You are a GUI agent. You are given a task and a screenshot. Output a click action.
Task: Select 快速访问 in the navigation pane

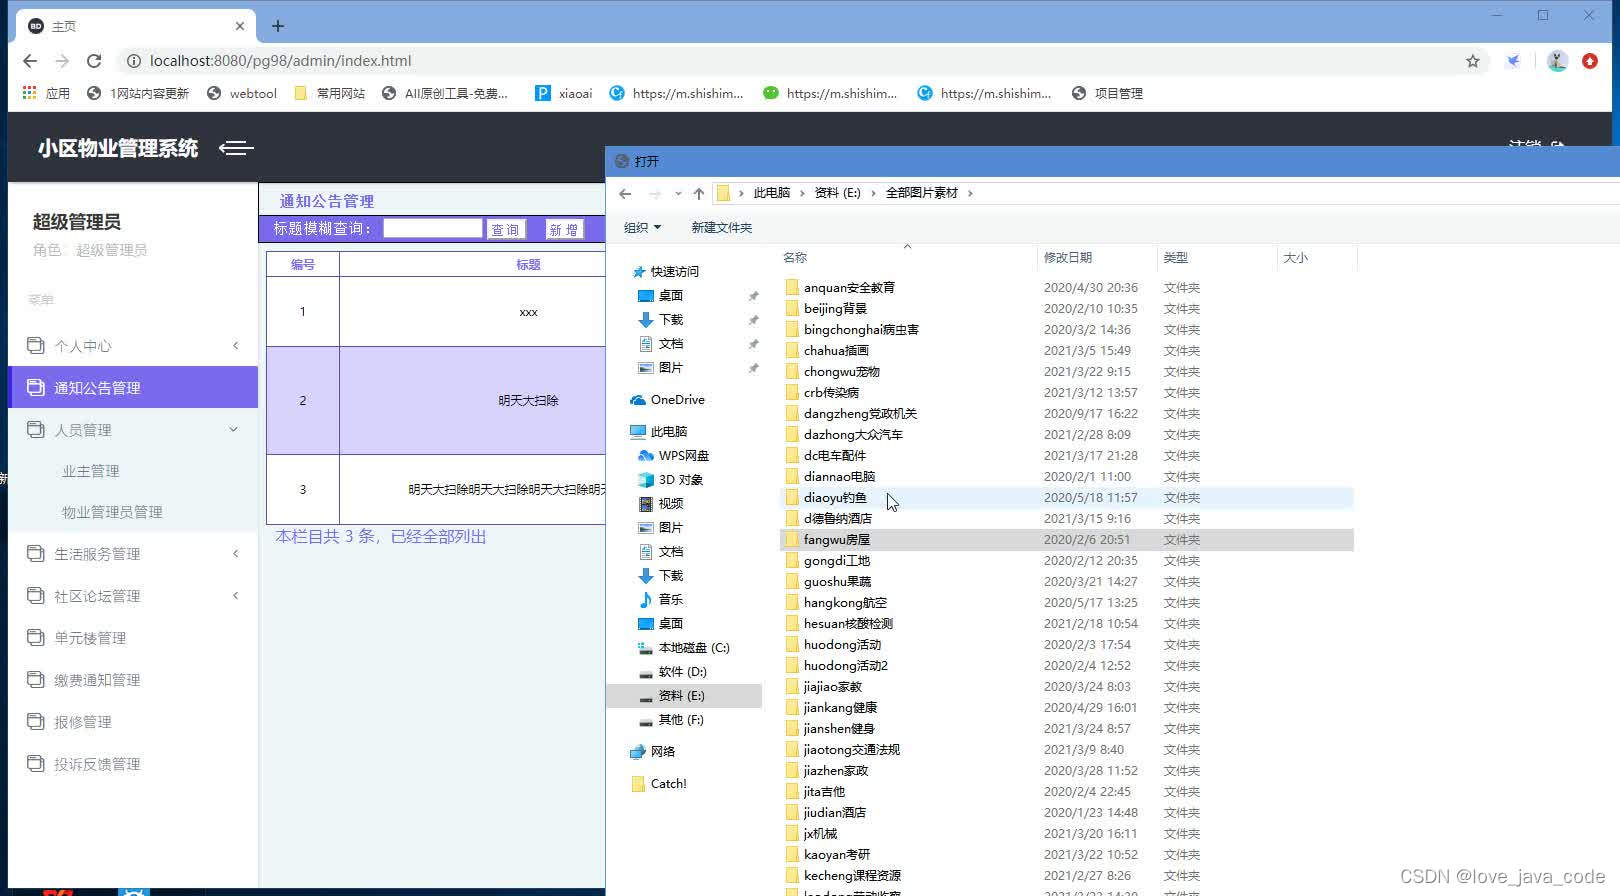[x=666, y=272]
